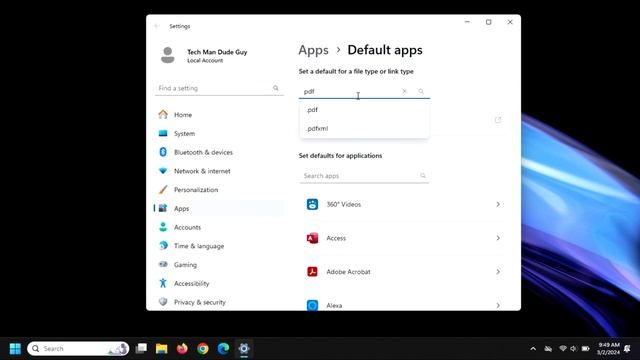640x360 pixels.
Task: Open Access default settings
Action: (403, 238)
